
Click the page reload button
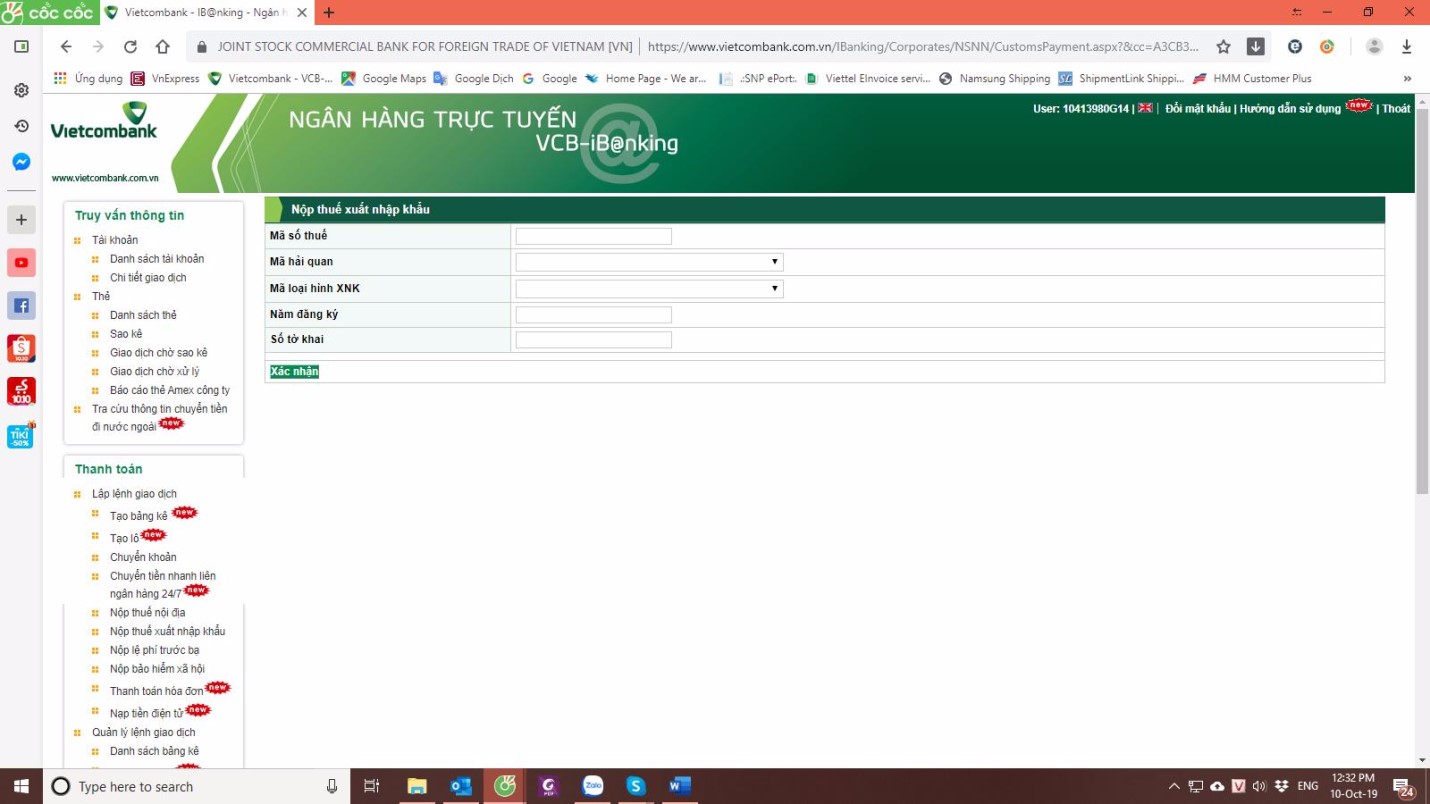(x=130, y=46)
